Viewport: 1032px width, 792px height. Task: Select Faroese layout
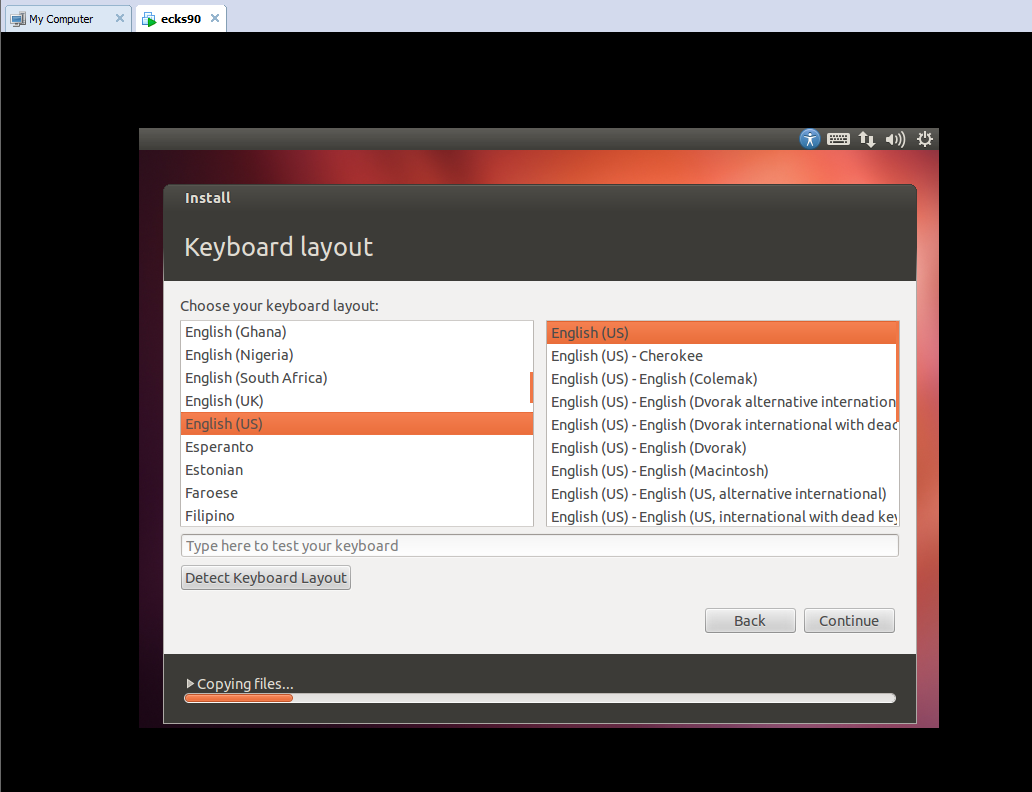357,493
